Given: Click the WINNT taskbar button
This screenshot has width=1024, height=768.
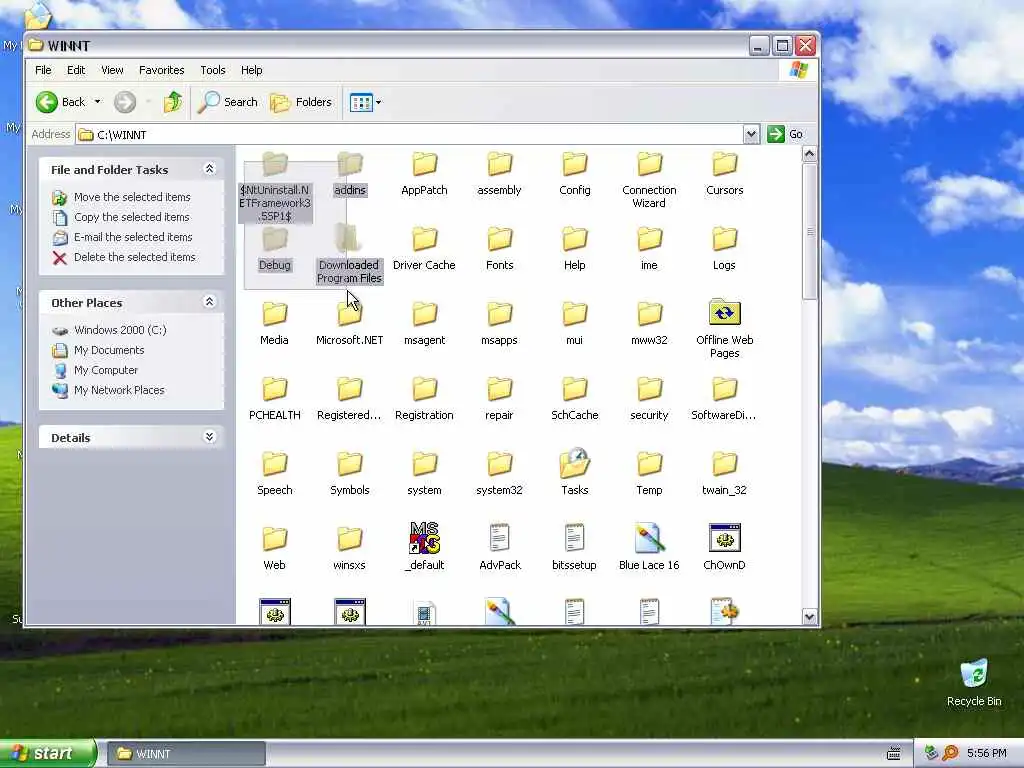Looking at the screenshot, I should (186, 754).
